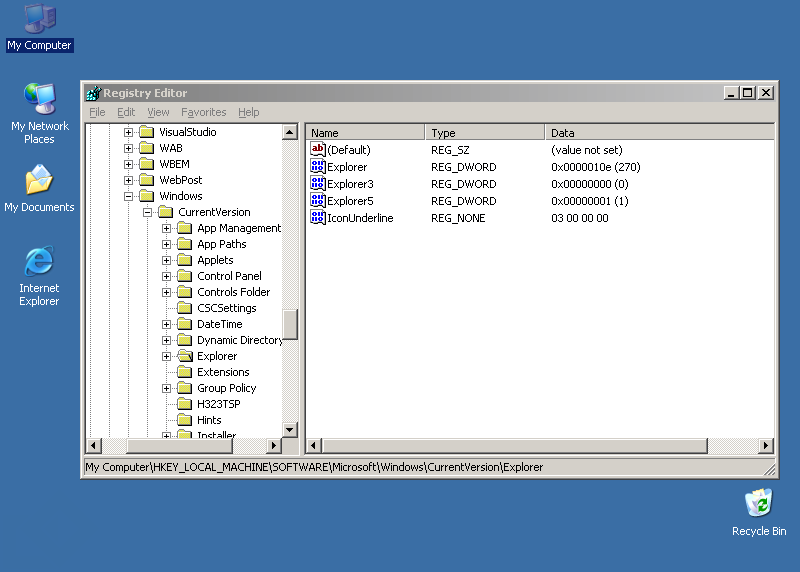Screen dimensions: 800x572
Task: Open the Help menu
Action: click(x=248, y=112)
